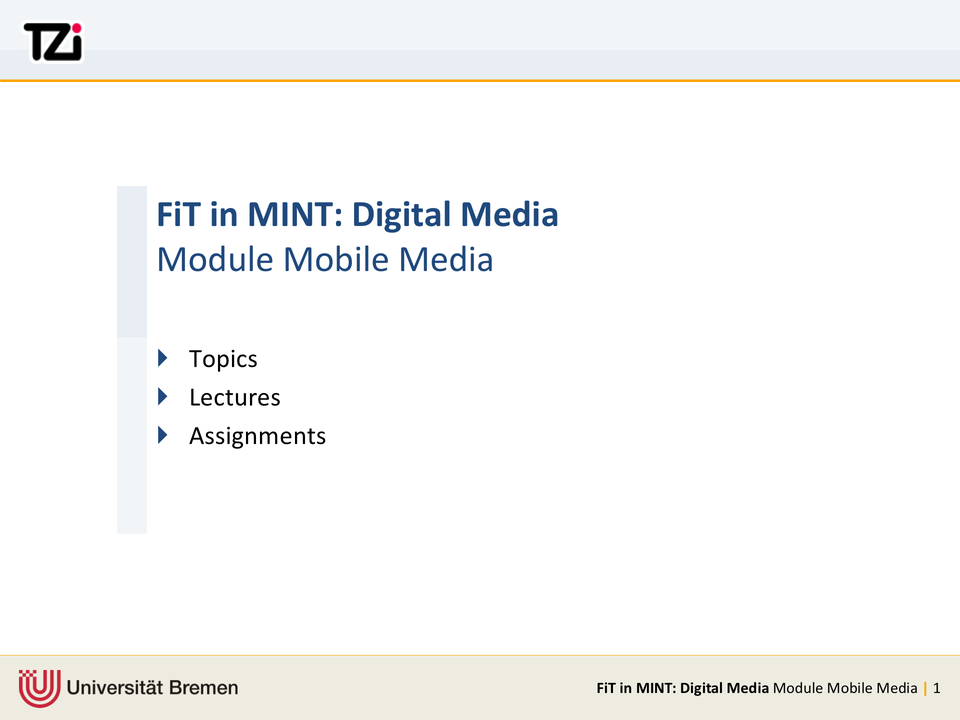Choose the Assignments list item
The width and height of the screenshot is (960, 720).
click(257, 436)
